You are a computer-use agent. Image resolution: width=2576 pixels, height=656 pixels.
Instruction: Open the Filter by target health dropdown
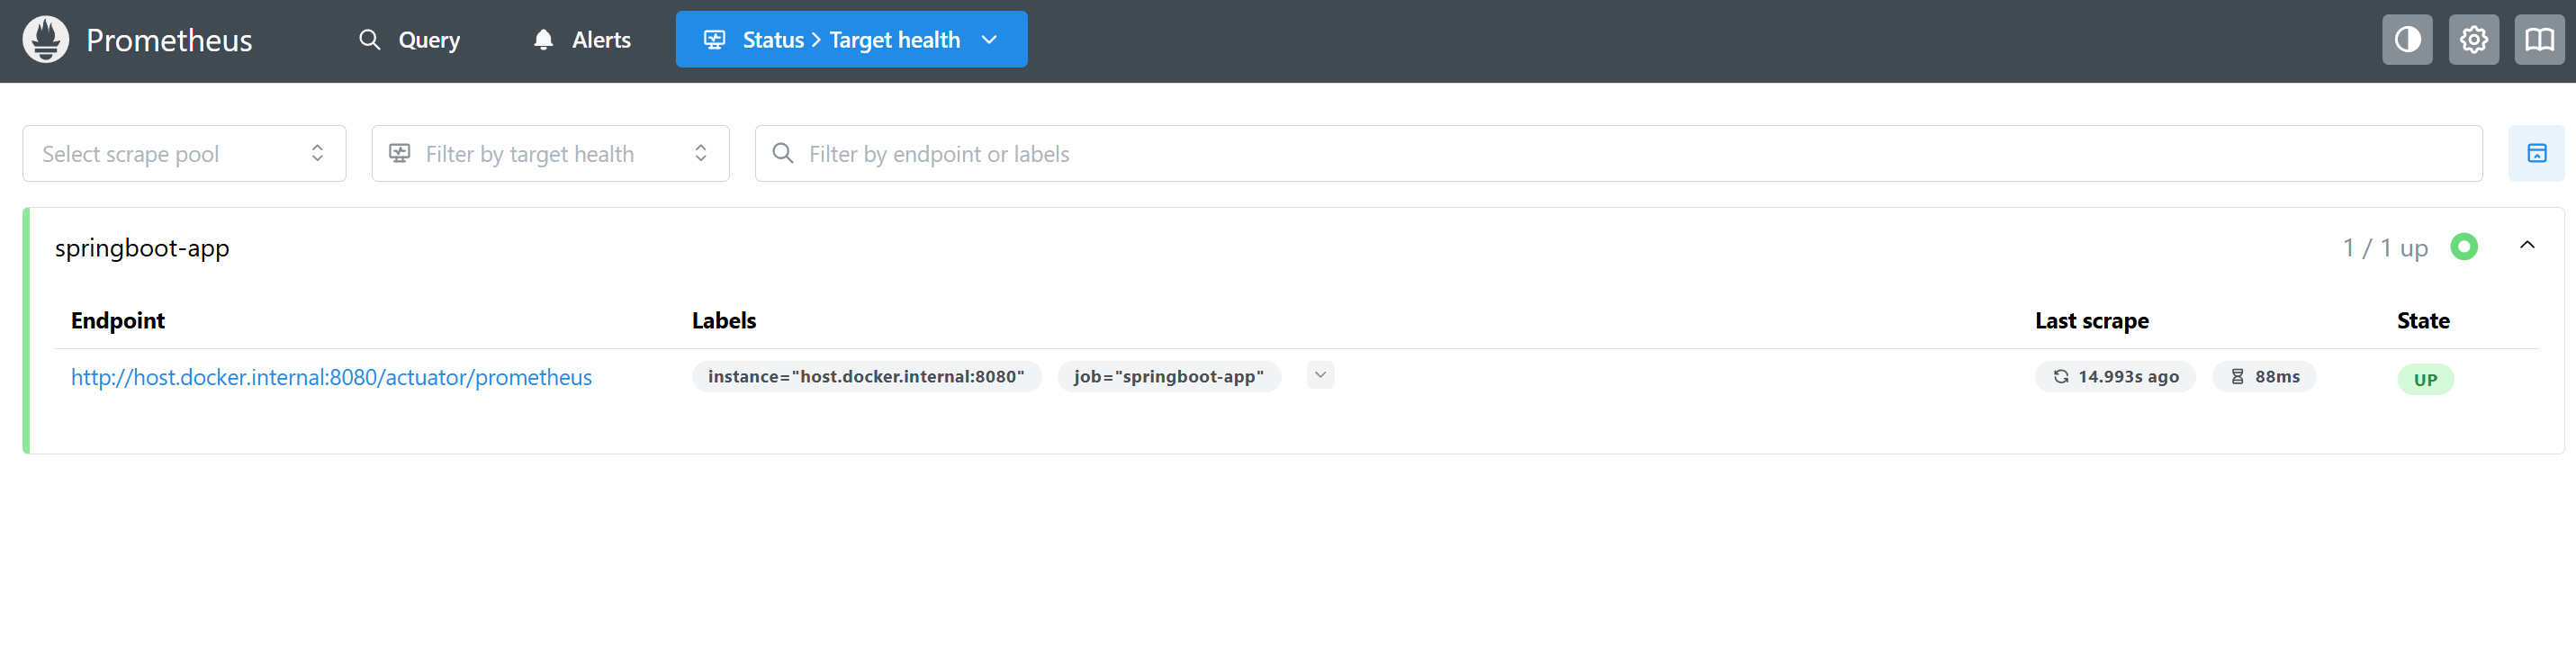coord(550,154)
